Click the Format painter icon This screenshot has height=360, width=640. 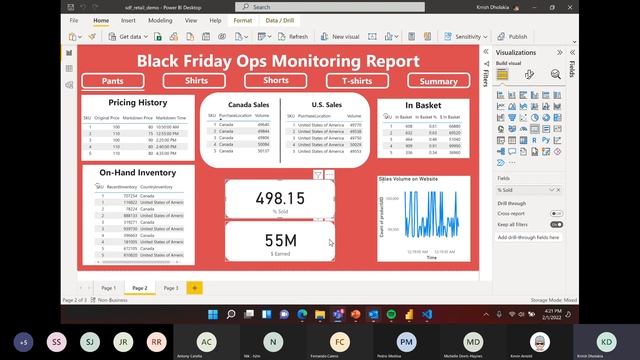tap(92, 37)
